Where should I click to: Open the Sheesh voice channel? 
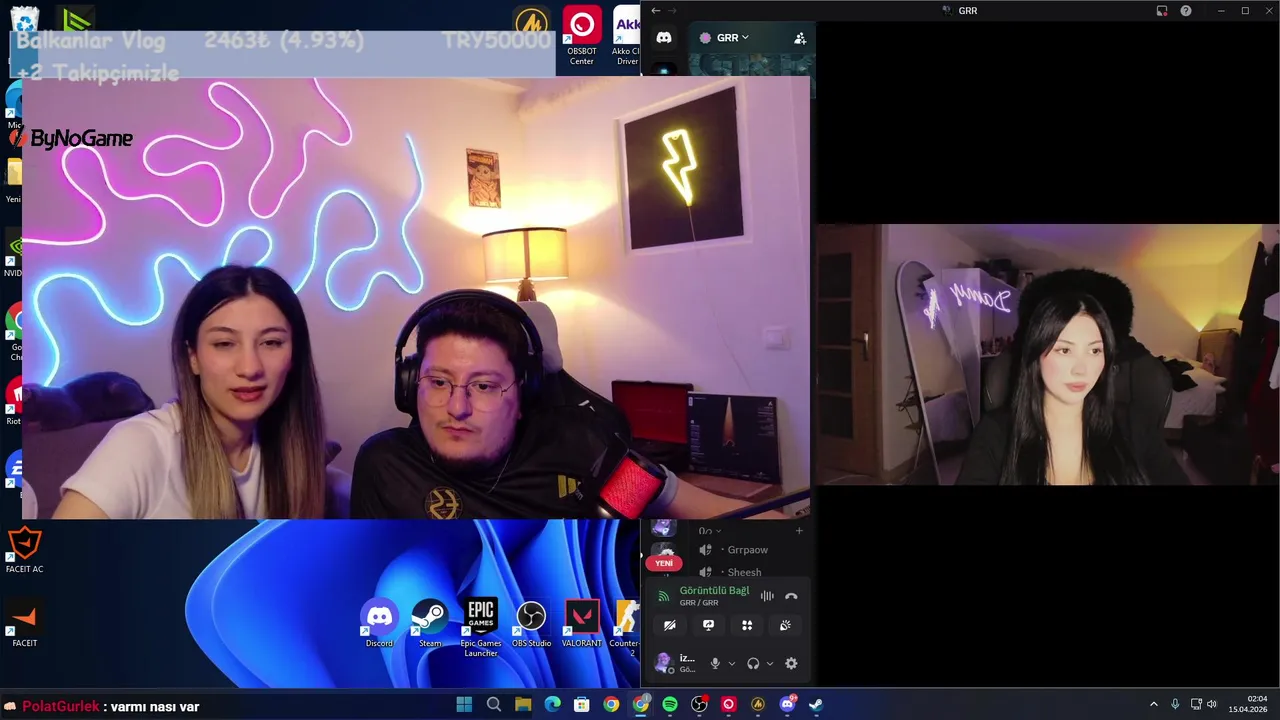point(744,572)
